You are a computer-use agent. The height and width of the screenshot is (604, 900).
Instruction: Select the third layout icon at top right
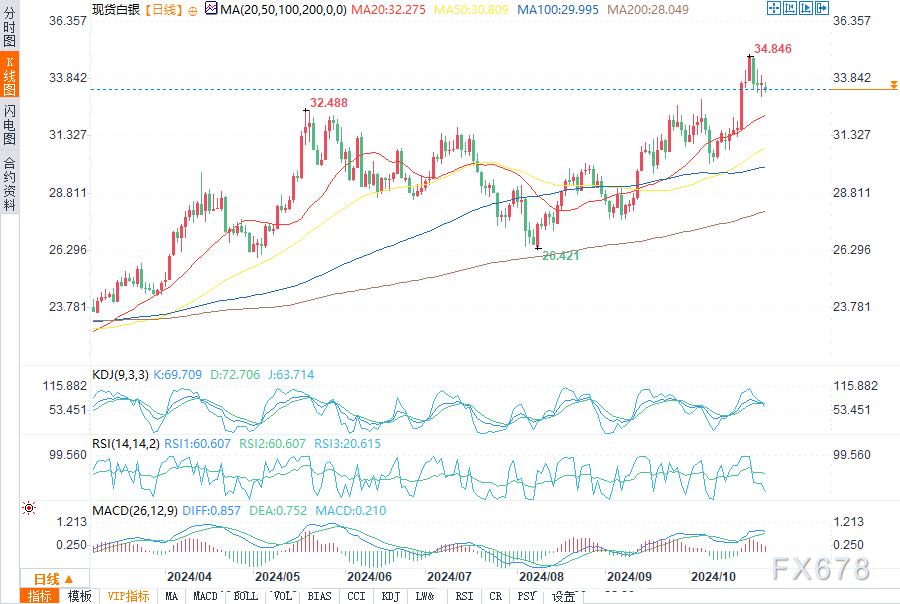[805, 8]
